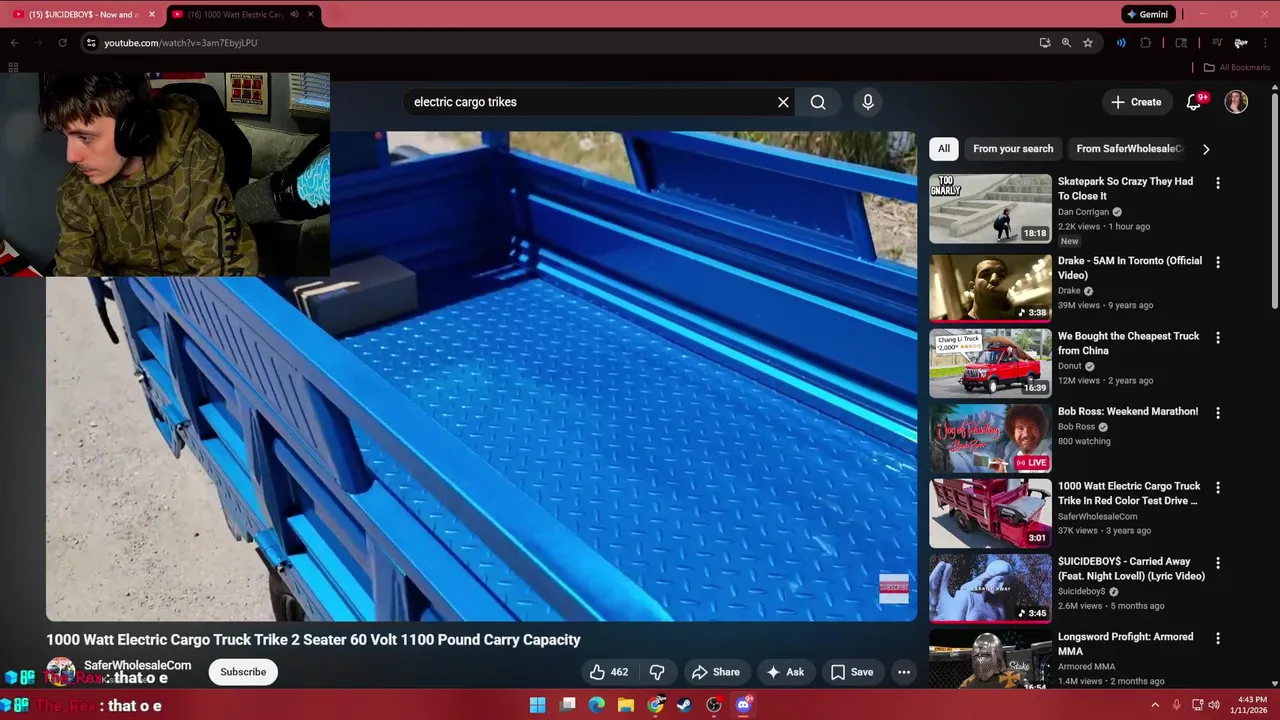1280x720 pixels.
Task: Open File Explorer from taskbar
Action: click(626, 705)
